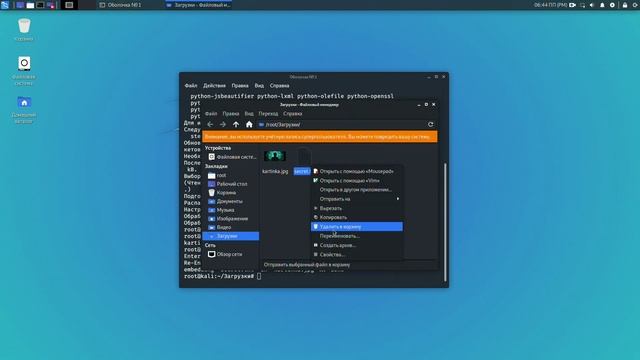640x360 pixels.
Task: Switch to the Загрузки file manager taskbar button
Action: 198,5
